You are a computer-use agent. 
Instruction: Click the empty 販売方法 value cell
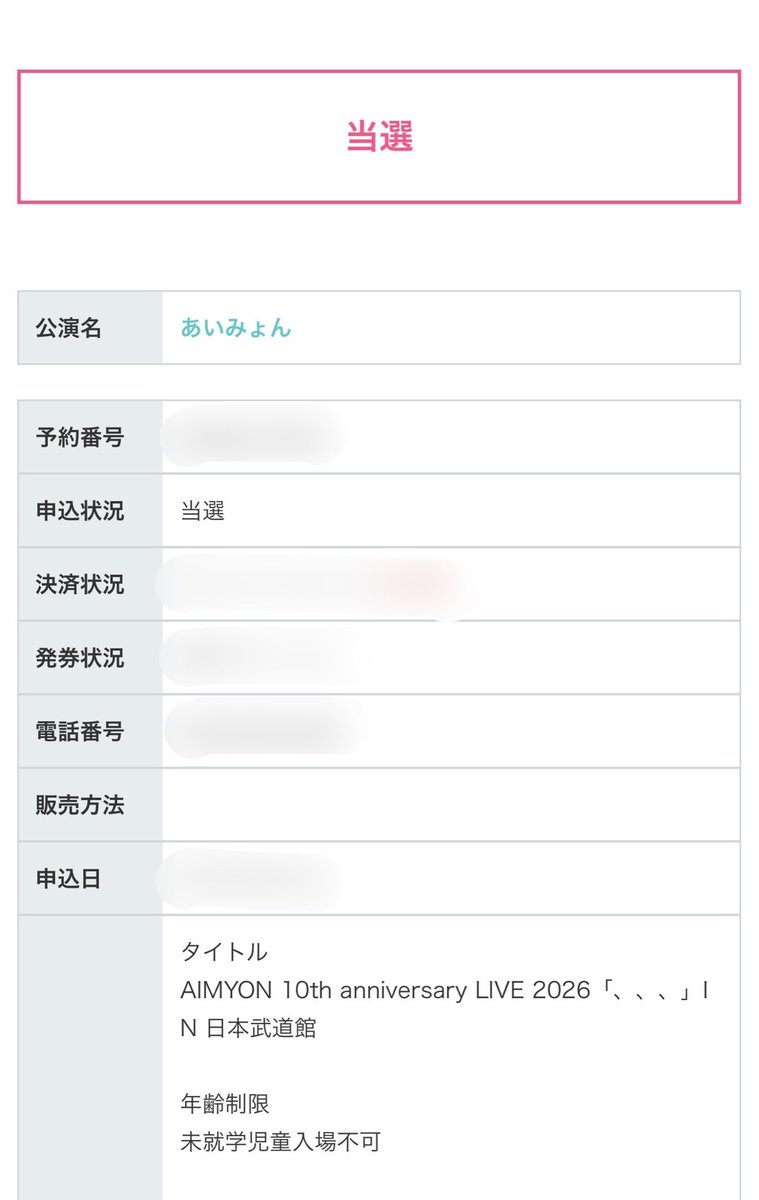(451, 805)
